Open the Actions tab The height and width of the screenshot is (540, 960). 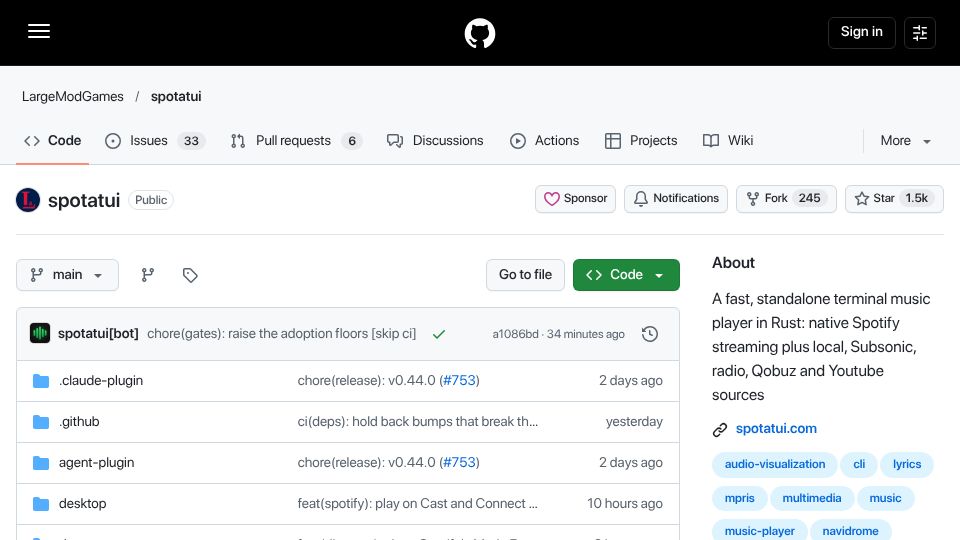[x=544, y=141]
